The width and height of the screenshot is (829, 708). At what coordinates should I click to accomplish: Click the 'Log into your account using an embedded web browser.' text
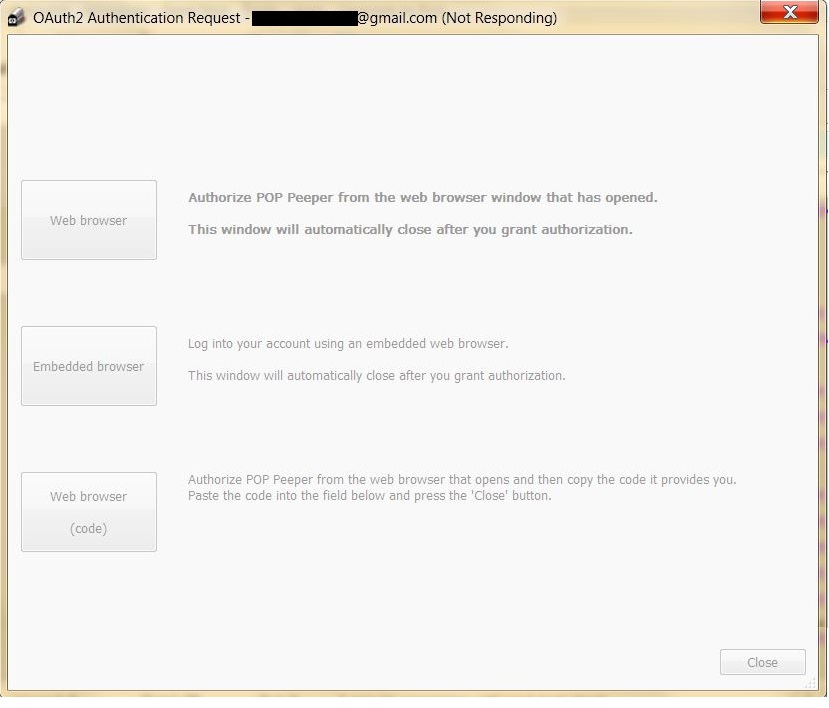[x=348, y=344]
